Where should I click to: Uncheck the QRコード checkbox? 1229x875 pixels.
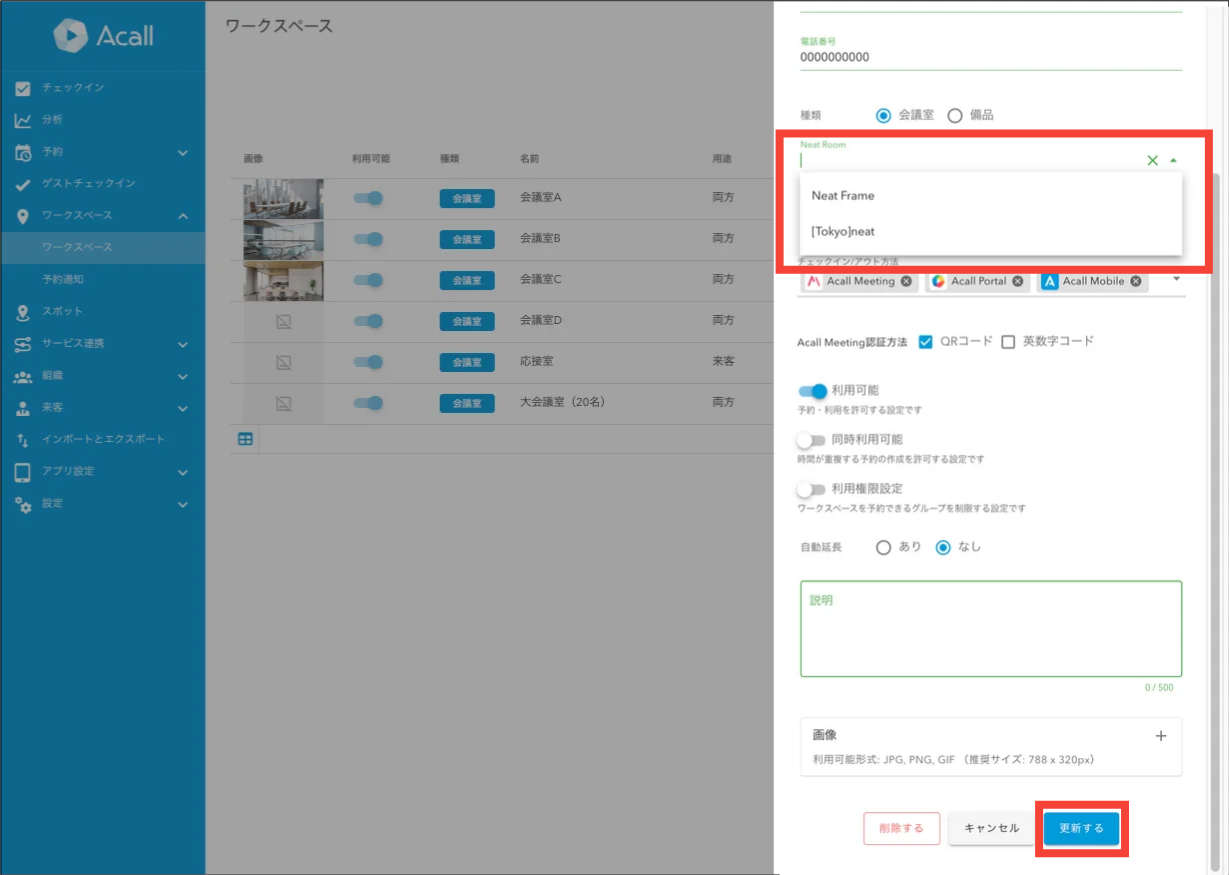(x=925, y=342)
